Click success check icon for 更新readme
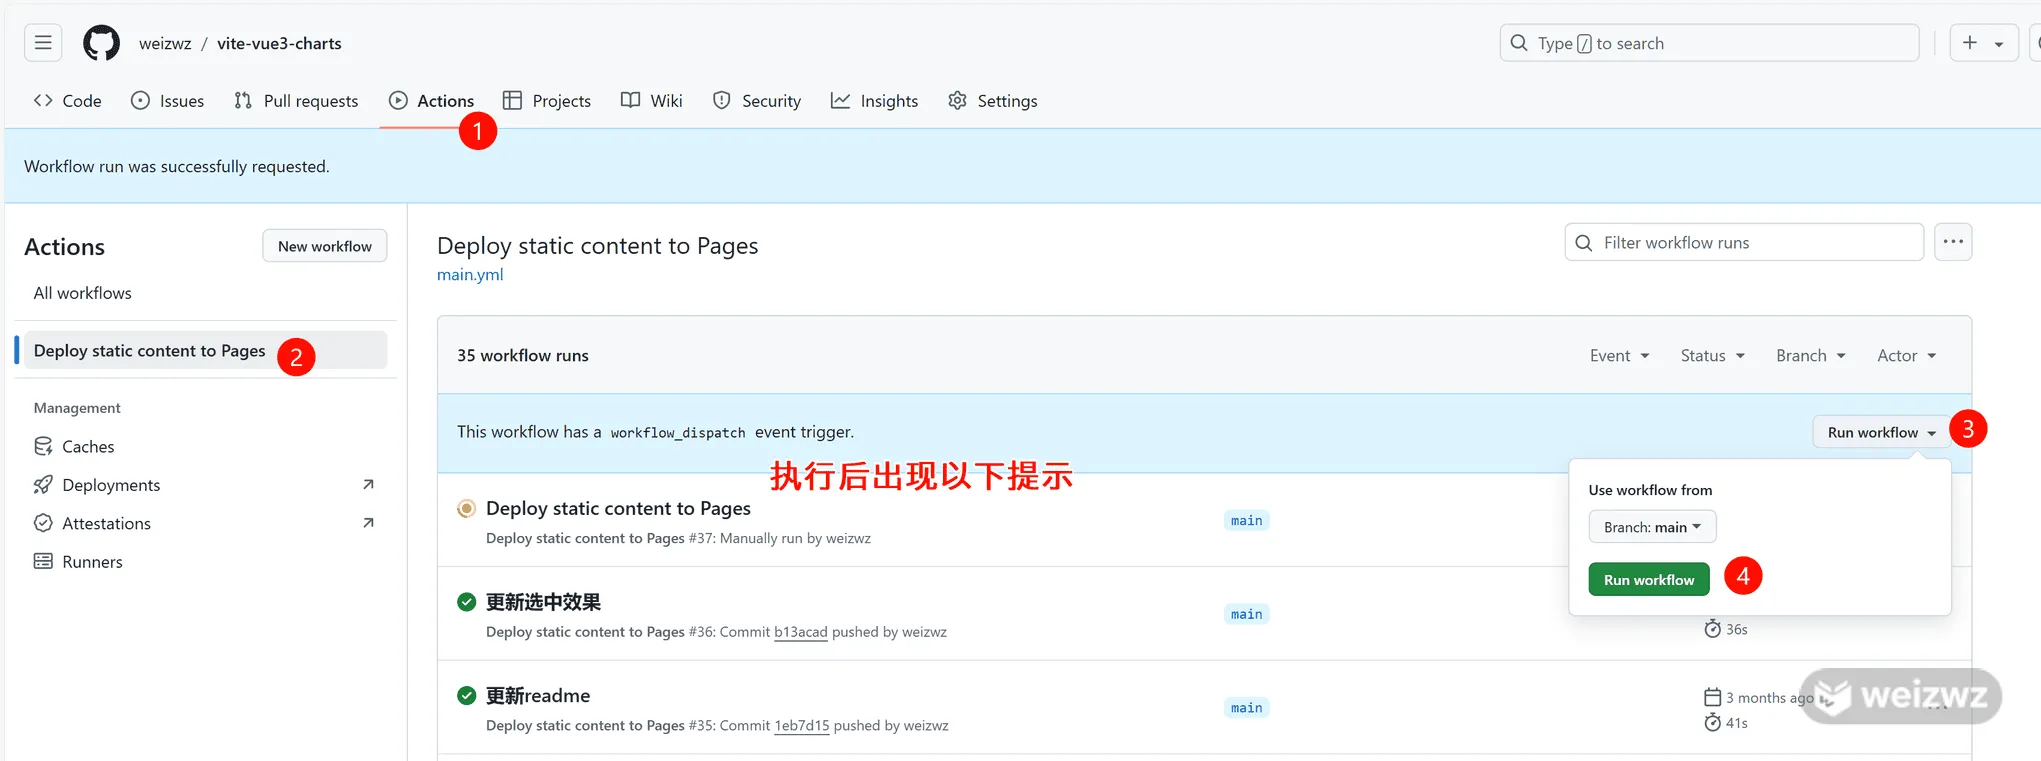This screenshot has width=2041, height=761. [x=466, y=696]
